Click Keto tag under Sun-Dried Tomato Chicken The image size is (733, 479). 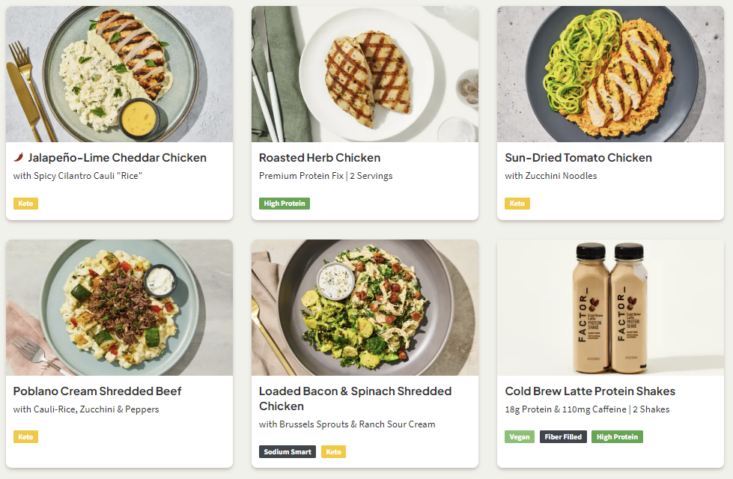(x=517, y=204)
